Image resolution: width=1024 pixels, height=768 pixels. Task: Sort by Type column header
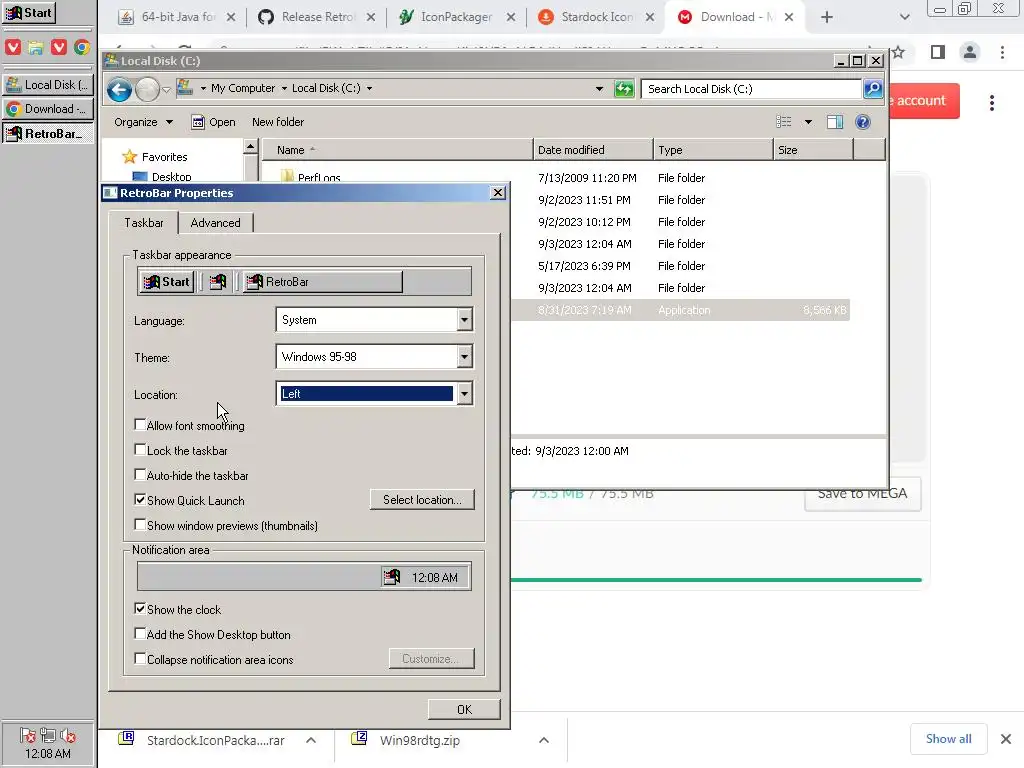point(713,150)
